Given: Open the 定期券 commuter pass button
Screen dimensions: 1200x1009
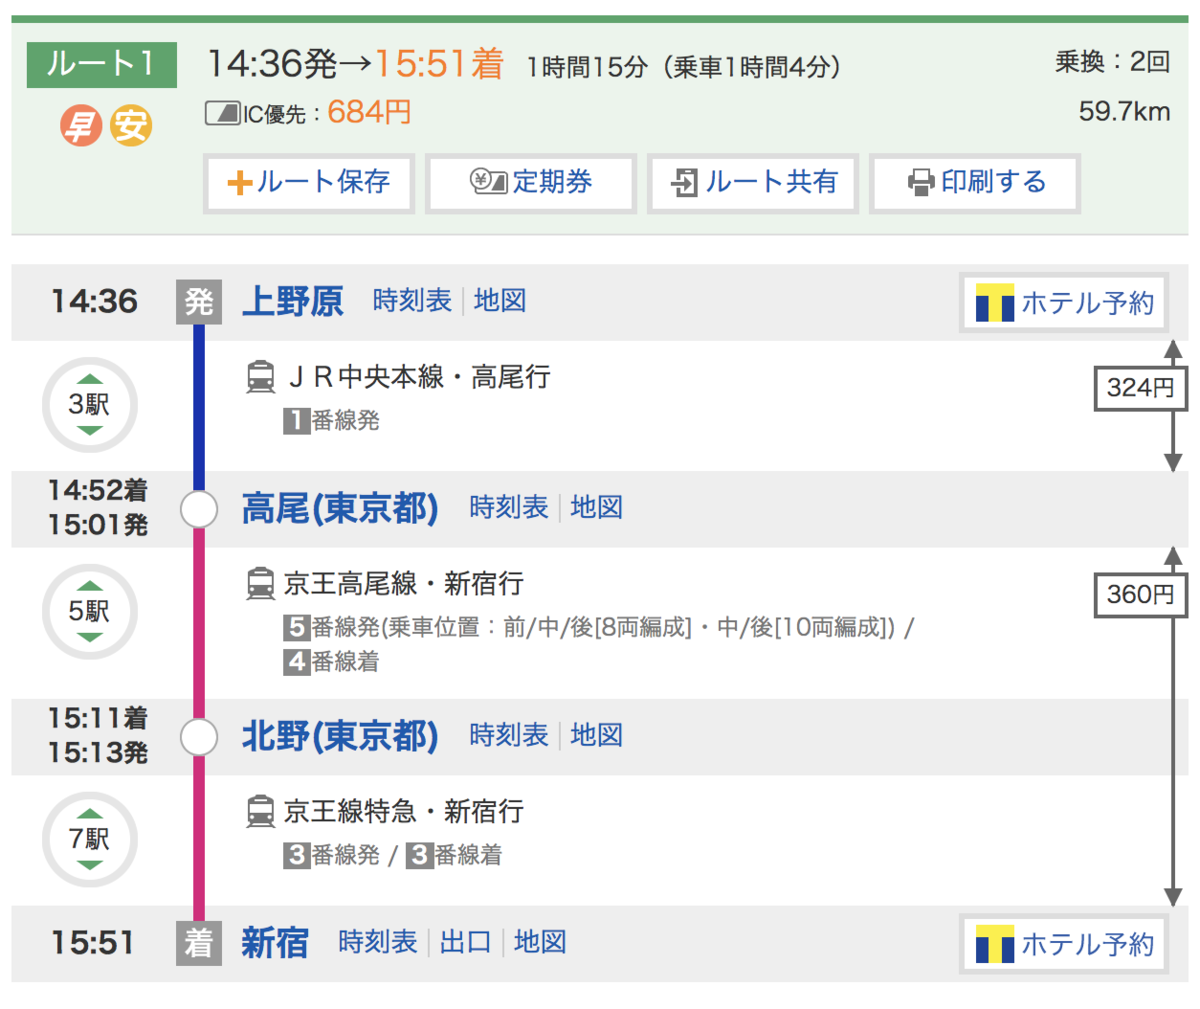Looking at the screenshot, I should [531, 183].
